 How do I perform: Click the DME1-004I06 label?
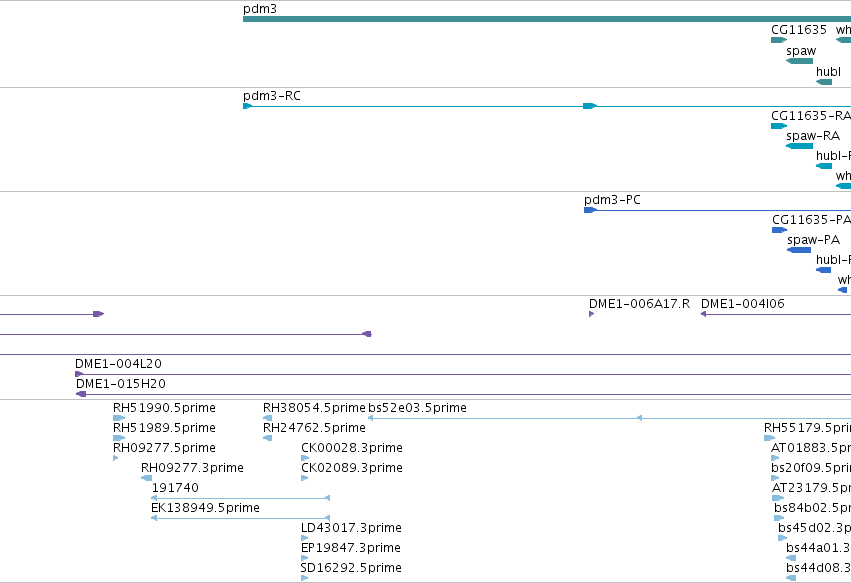(742, 303)
